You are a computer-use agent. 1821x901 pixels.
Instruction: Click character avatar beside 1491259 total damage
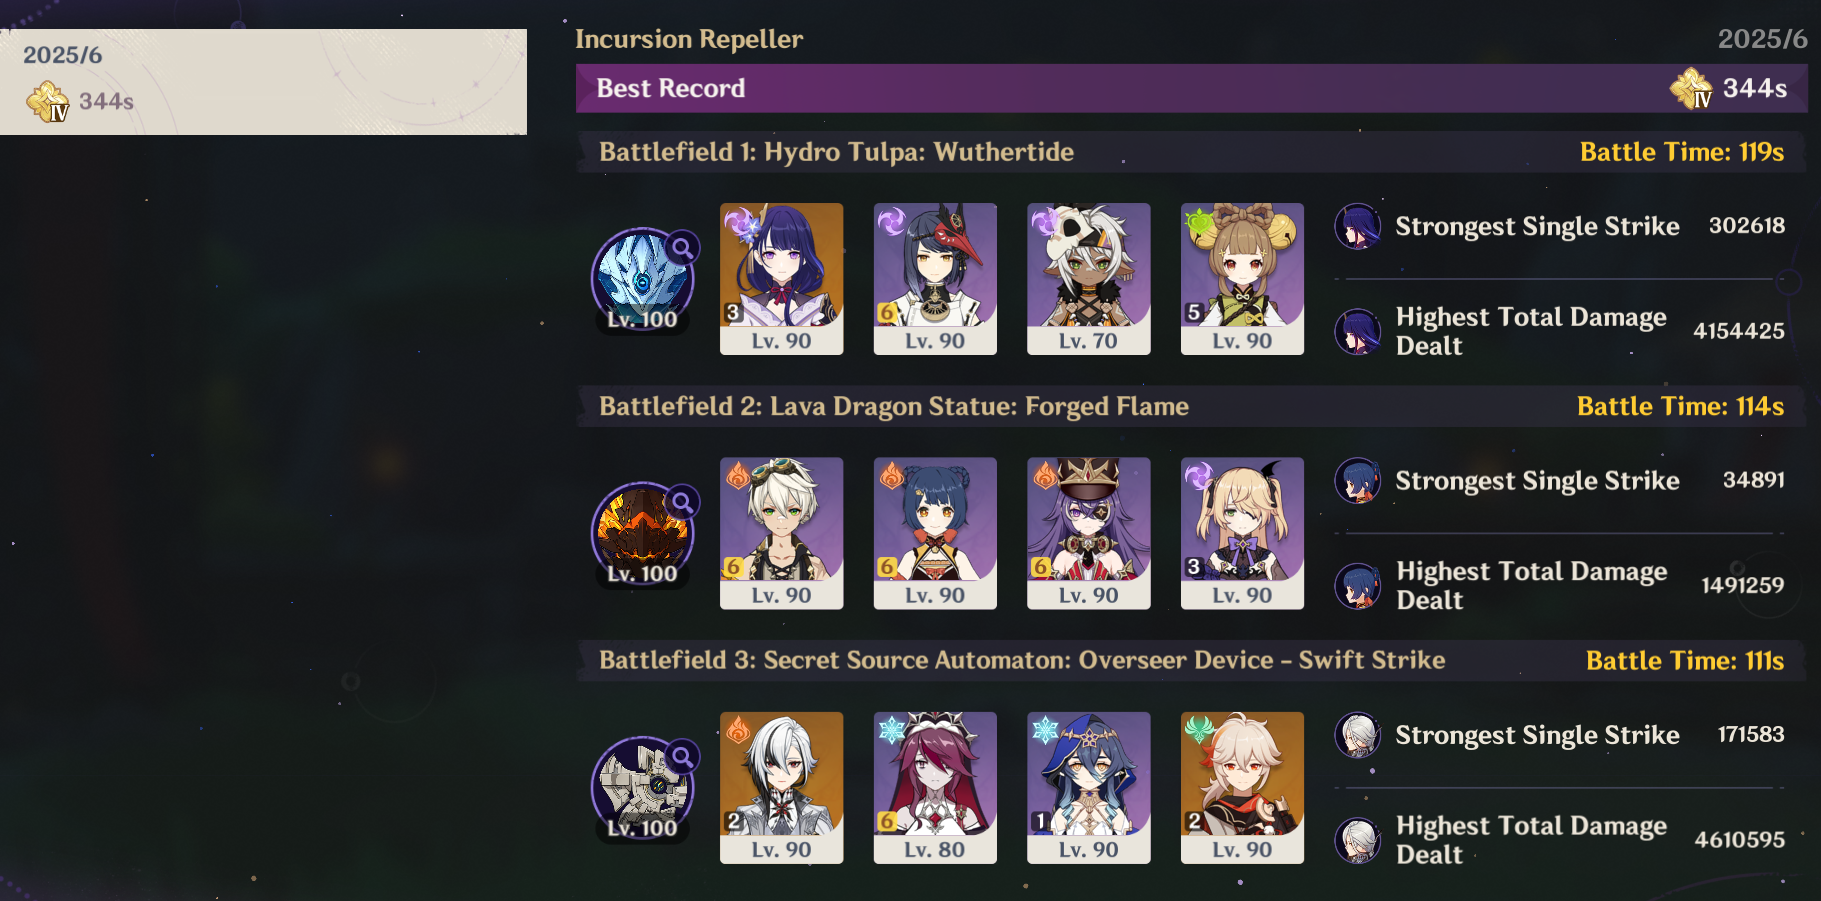pos(1358,586)
